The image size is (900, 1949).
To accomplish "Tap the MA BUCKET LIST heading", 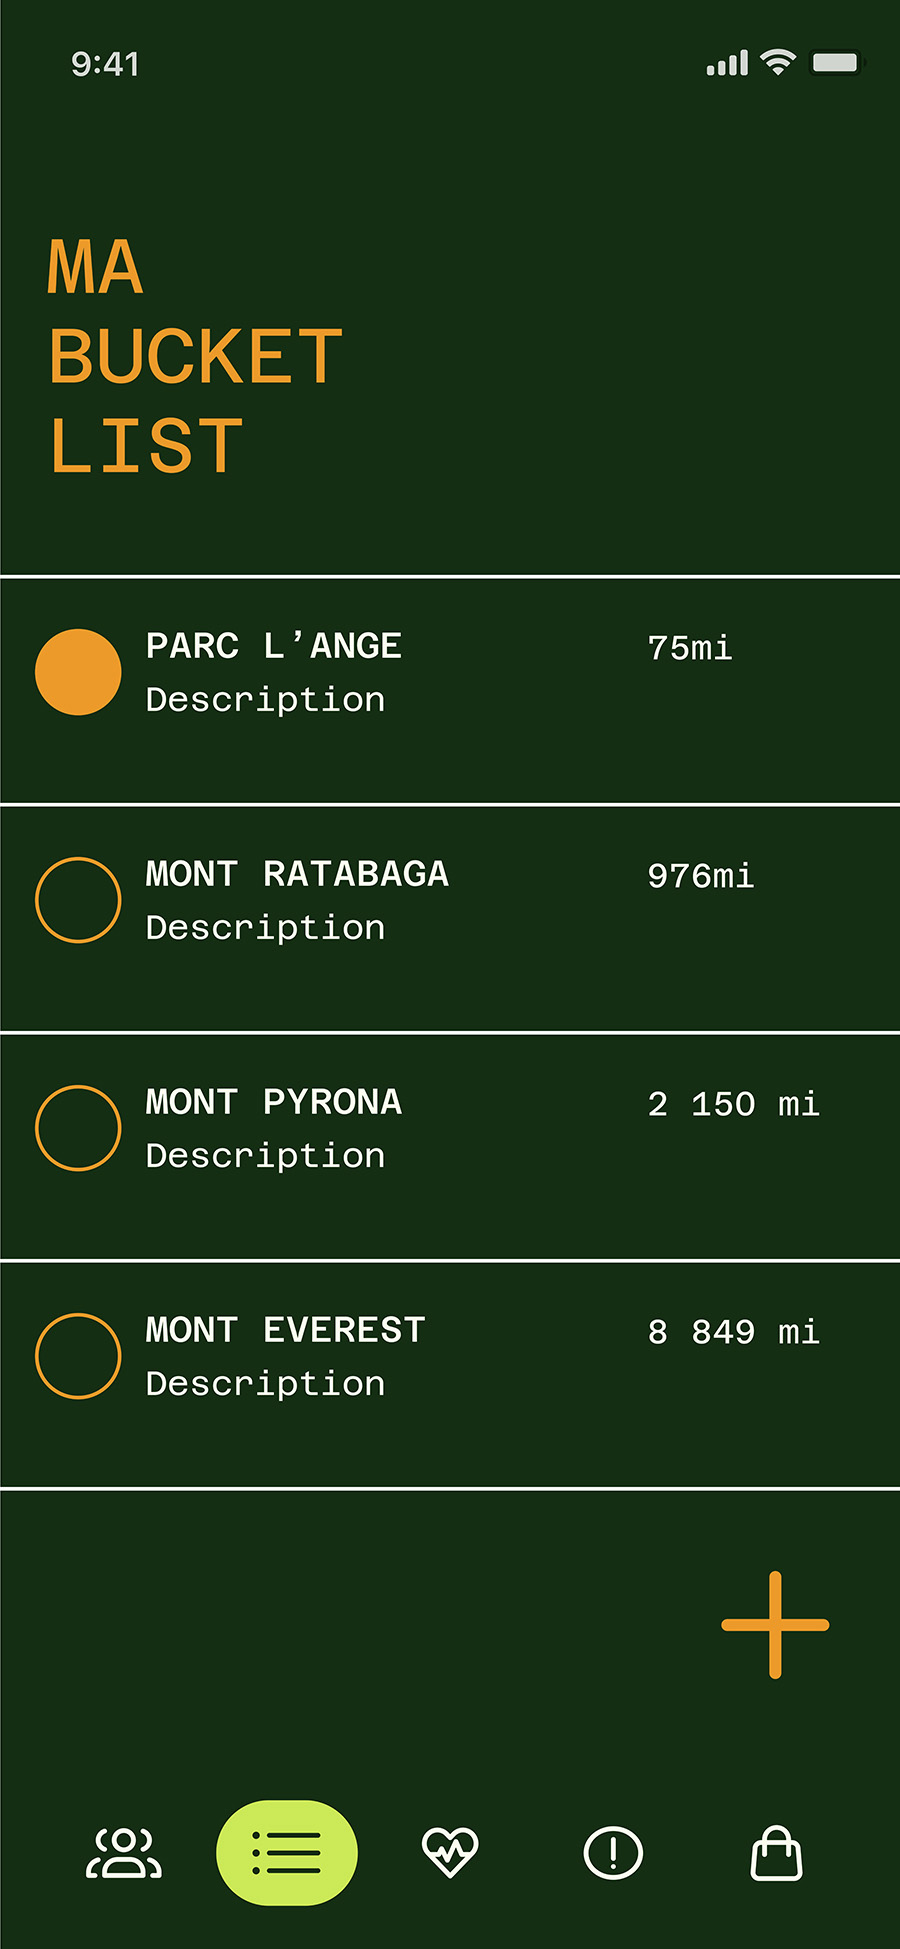I will pyautogui.click(x=195, y=355).
